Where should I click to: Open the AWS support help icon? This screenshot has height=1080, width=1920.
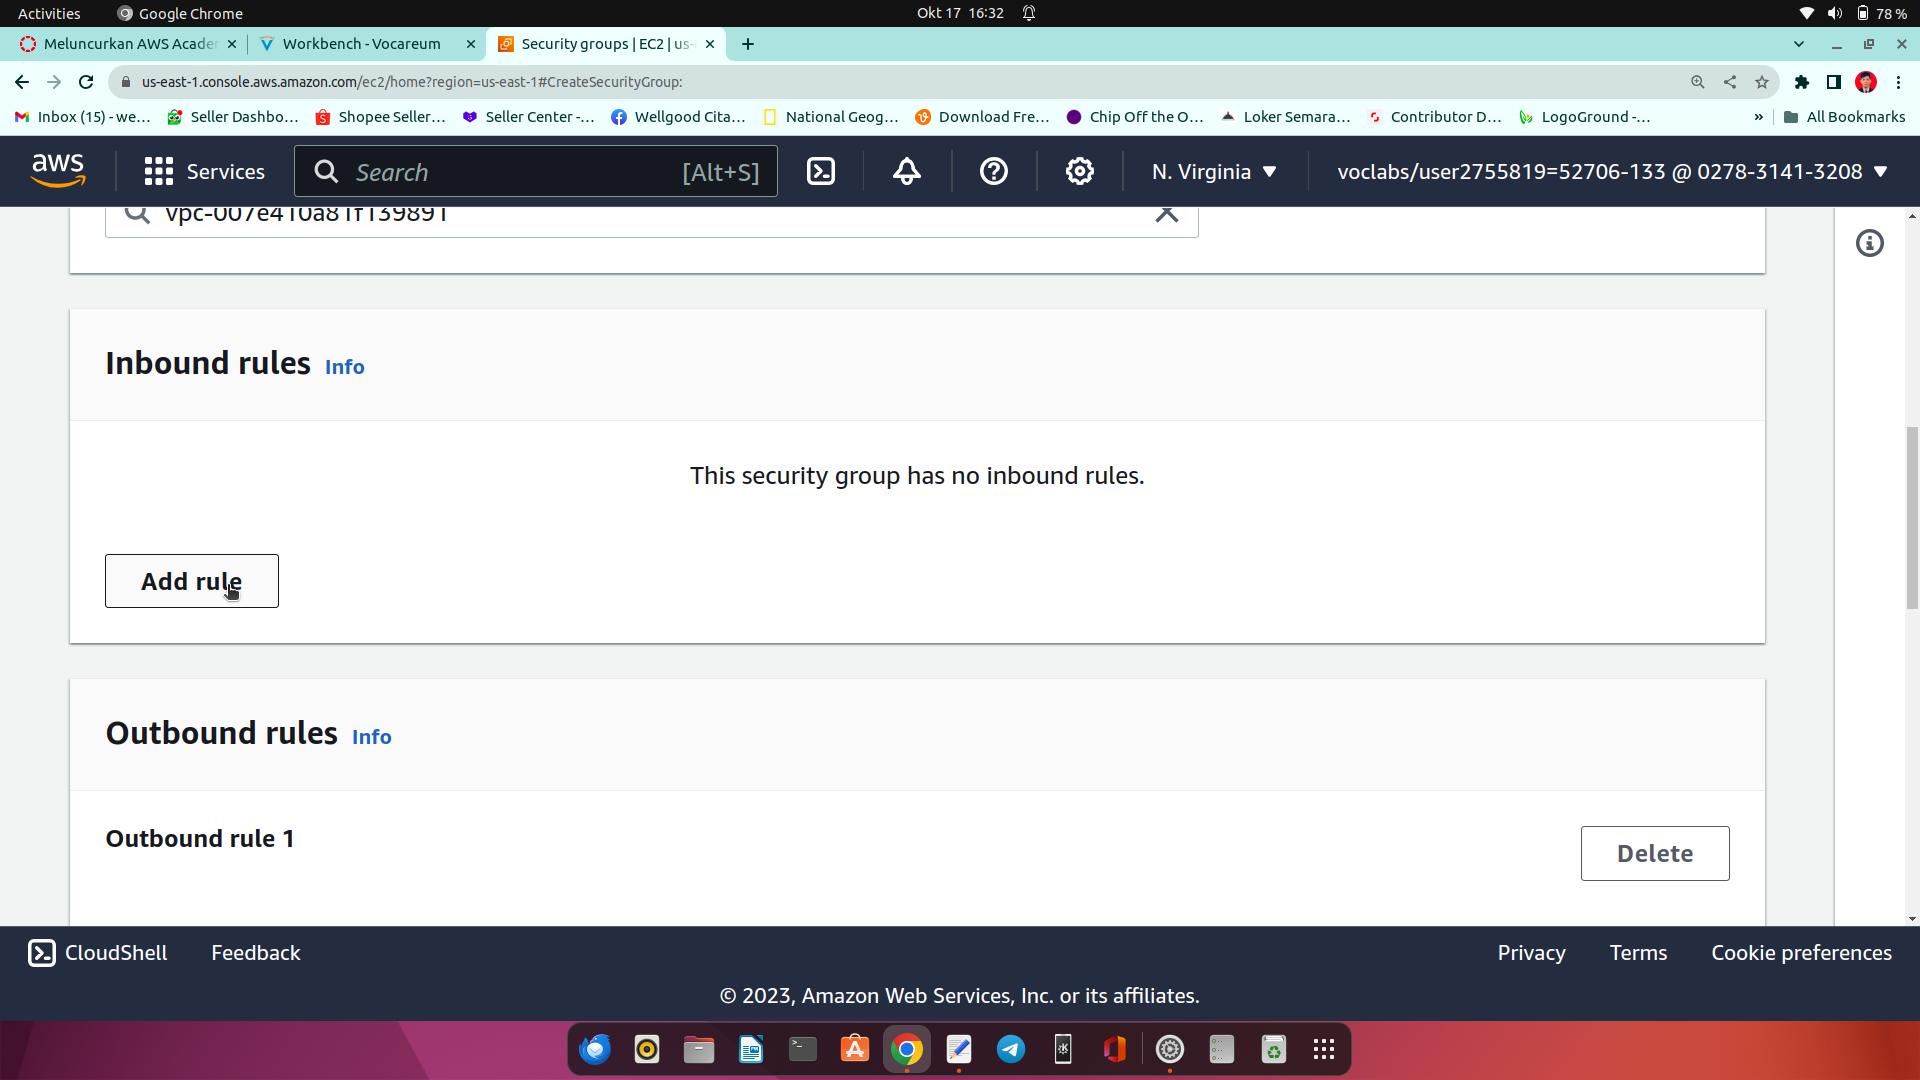(x=993, y=171)
